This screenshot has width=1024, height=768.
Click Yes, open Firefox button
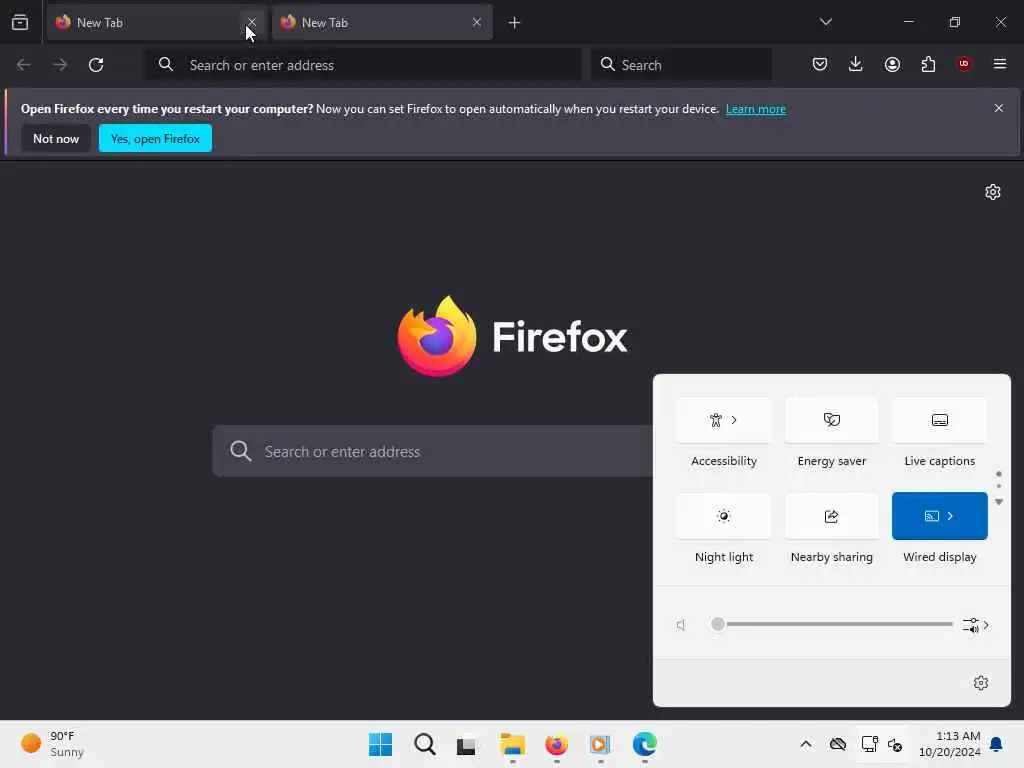[155, 138]
